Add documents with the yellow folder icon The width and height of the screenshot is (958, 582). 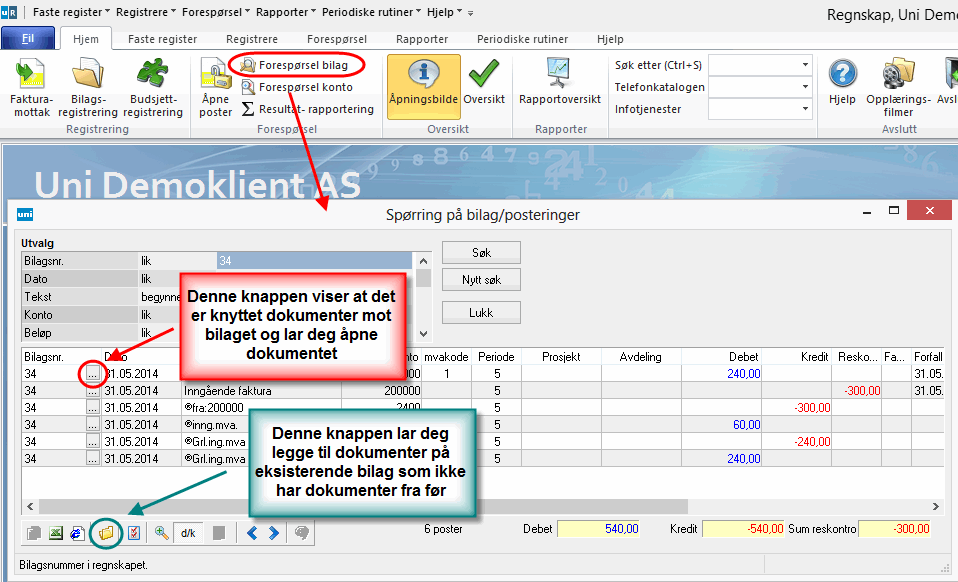click(x=106, y=533)
